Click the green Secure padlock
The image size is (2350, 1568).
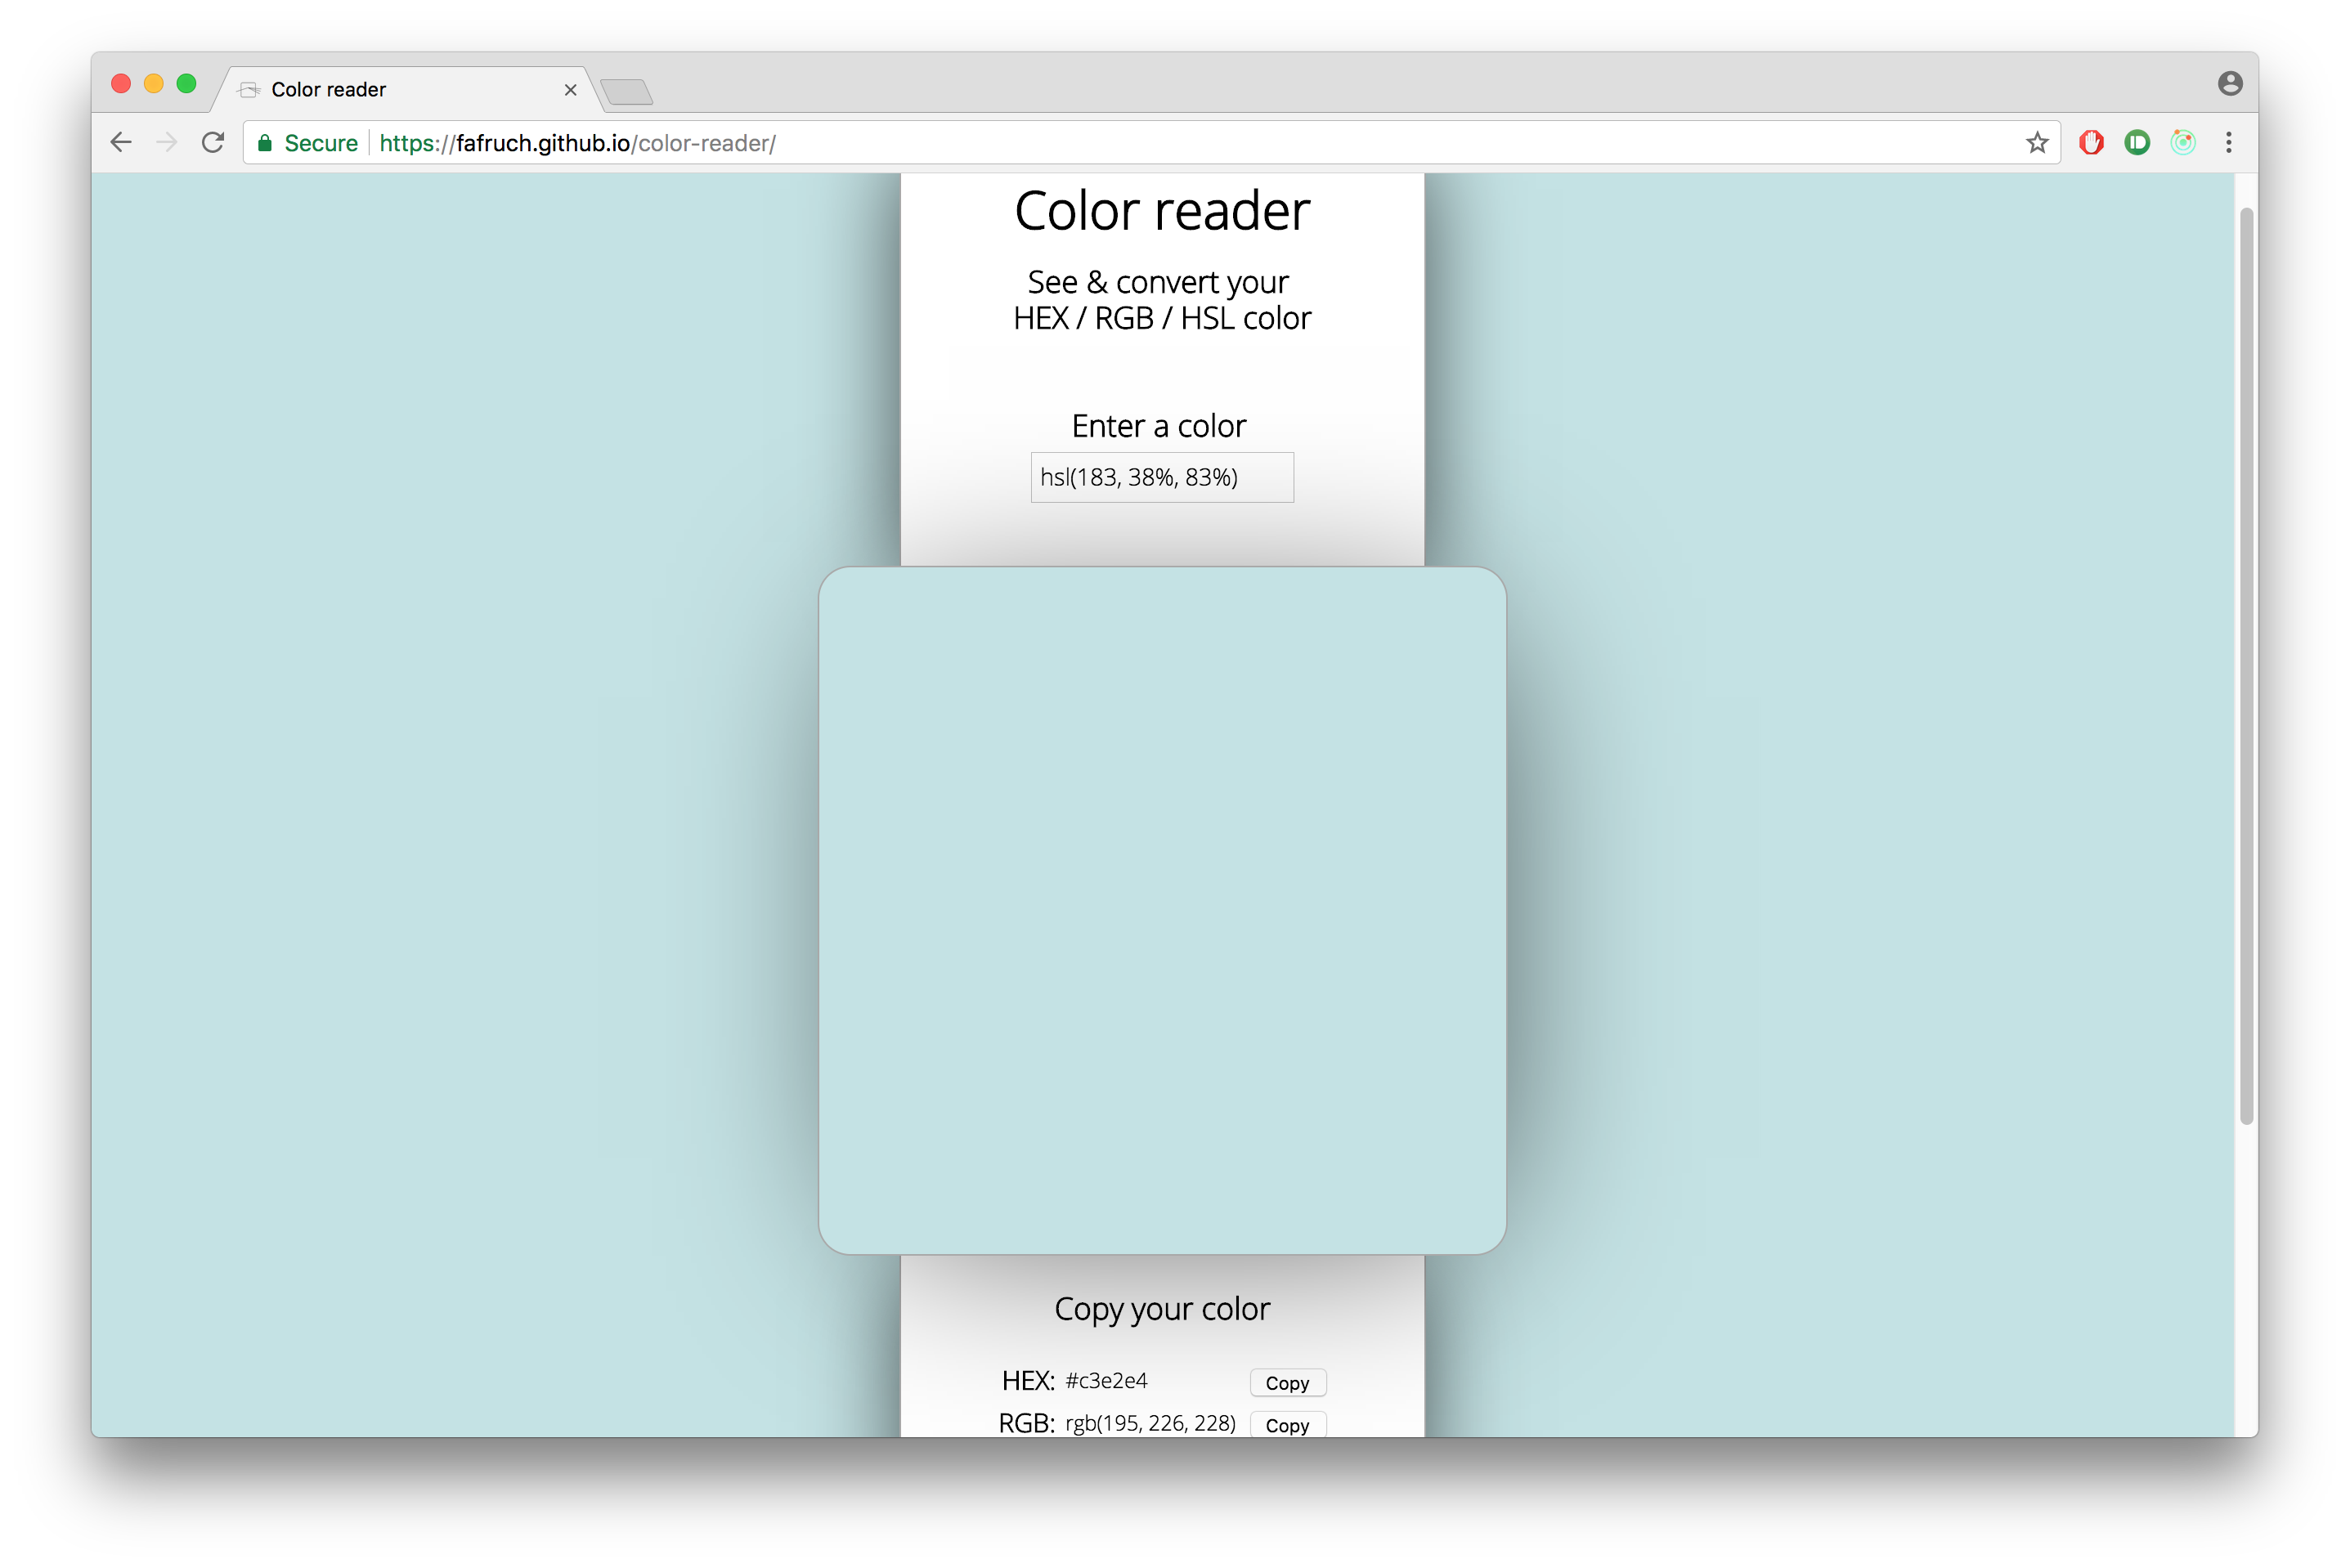click(265, 143)
